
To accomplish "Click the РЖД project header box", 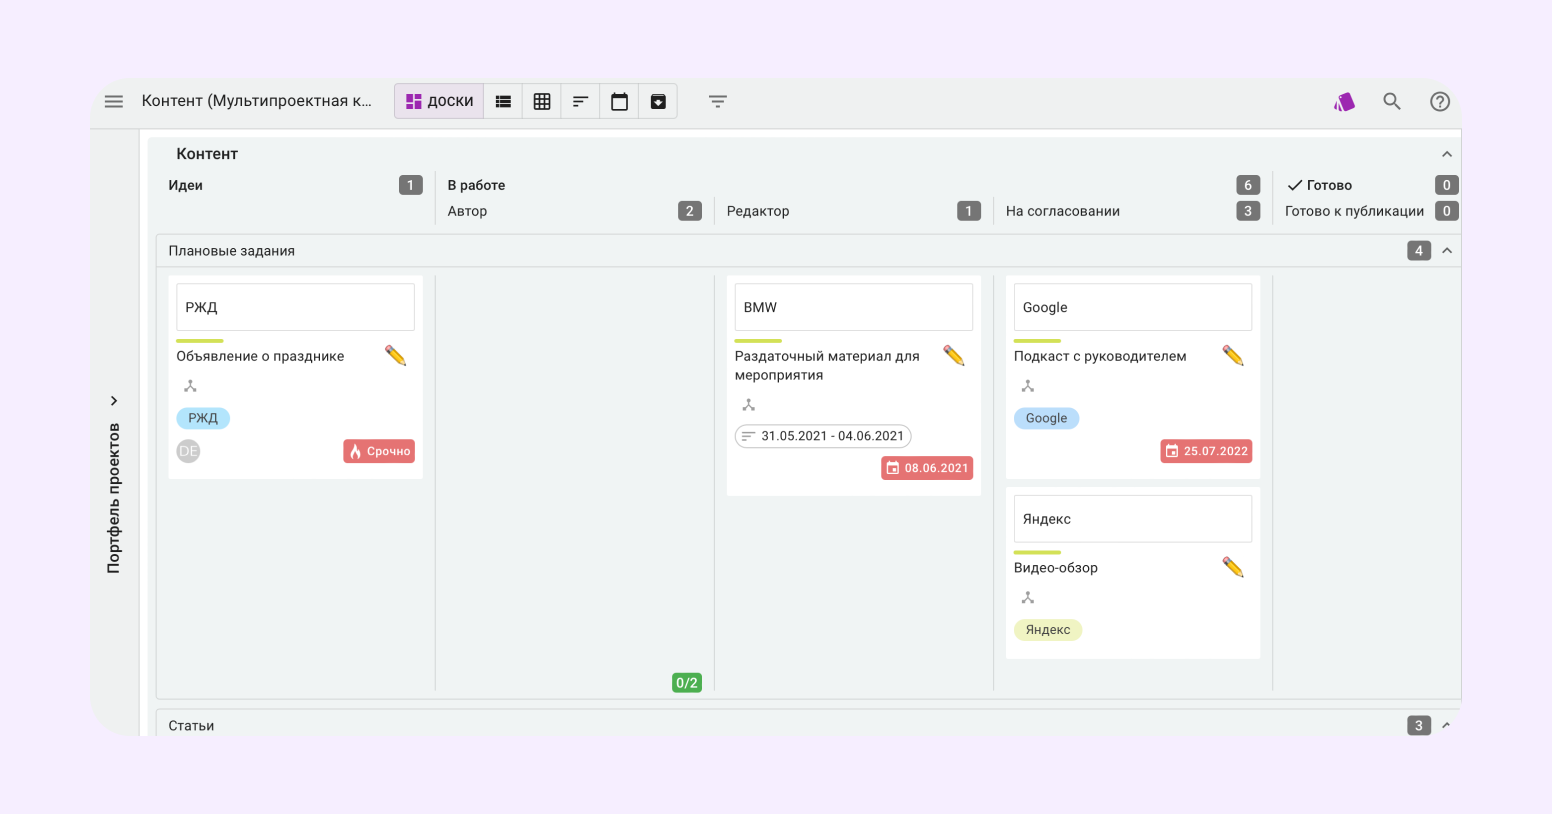I will click(295, 307).
